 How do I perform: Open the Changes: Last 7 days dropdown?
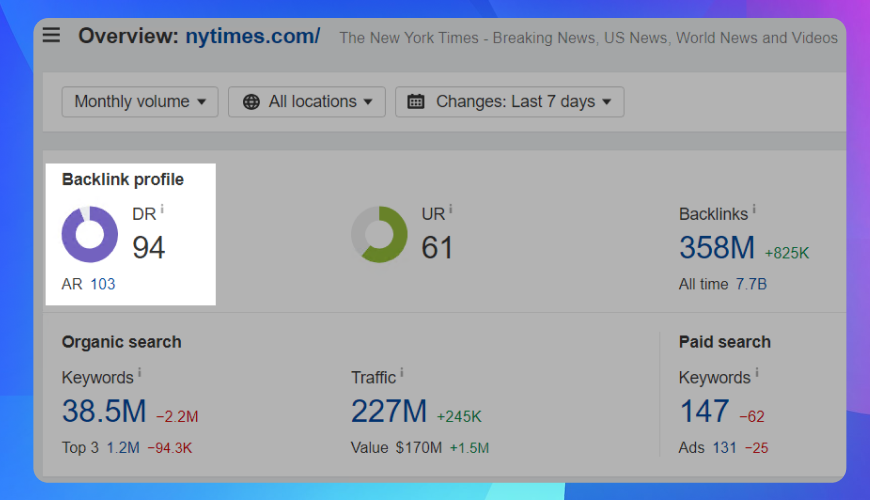coord(509,102)
